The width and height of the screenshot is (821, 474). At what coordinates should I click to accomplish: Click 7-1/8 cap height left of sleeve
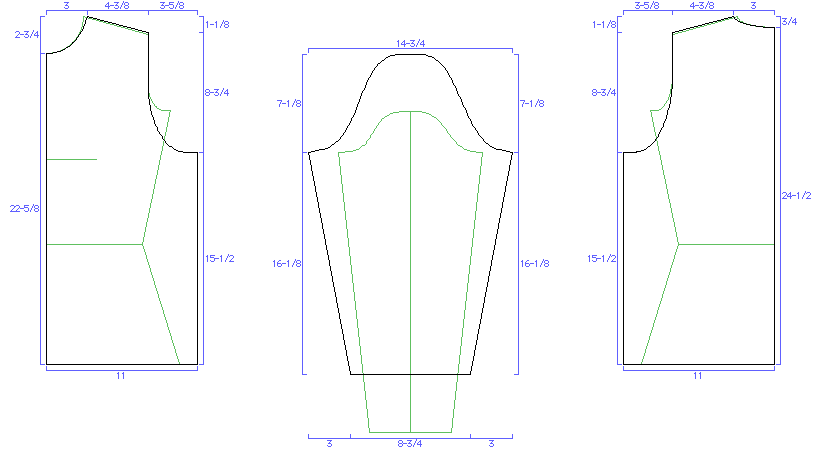tap(289, 104)
